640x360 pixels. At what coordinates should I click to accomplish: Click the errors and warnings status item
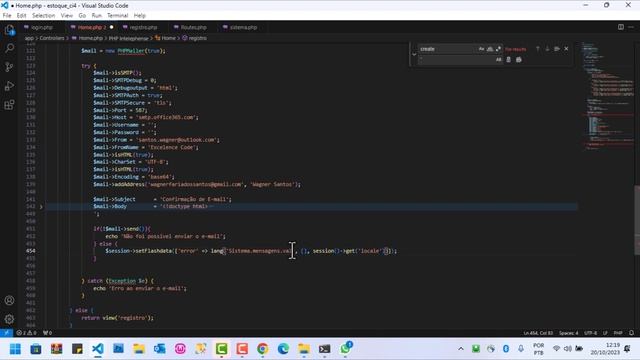[x=26, y=333]
